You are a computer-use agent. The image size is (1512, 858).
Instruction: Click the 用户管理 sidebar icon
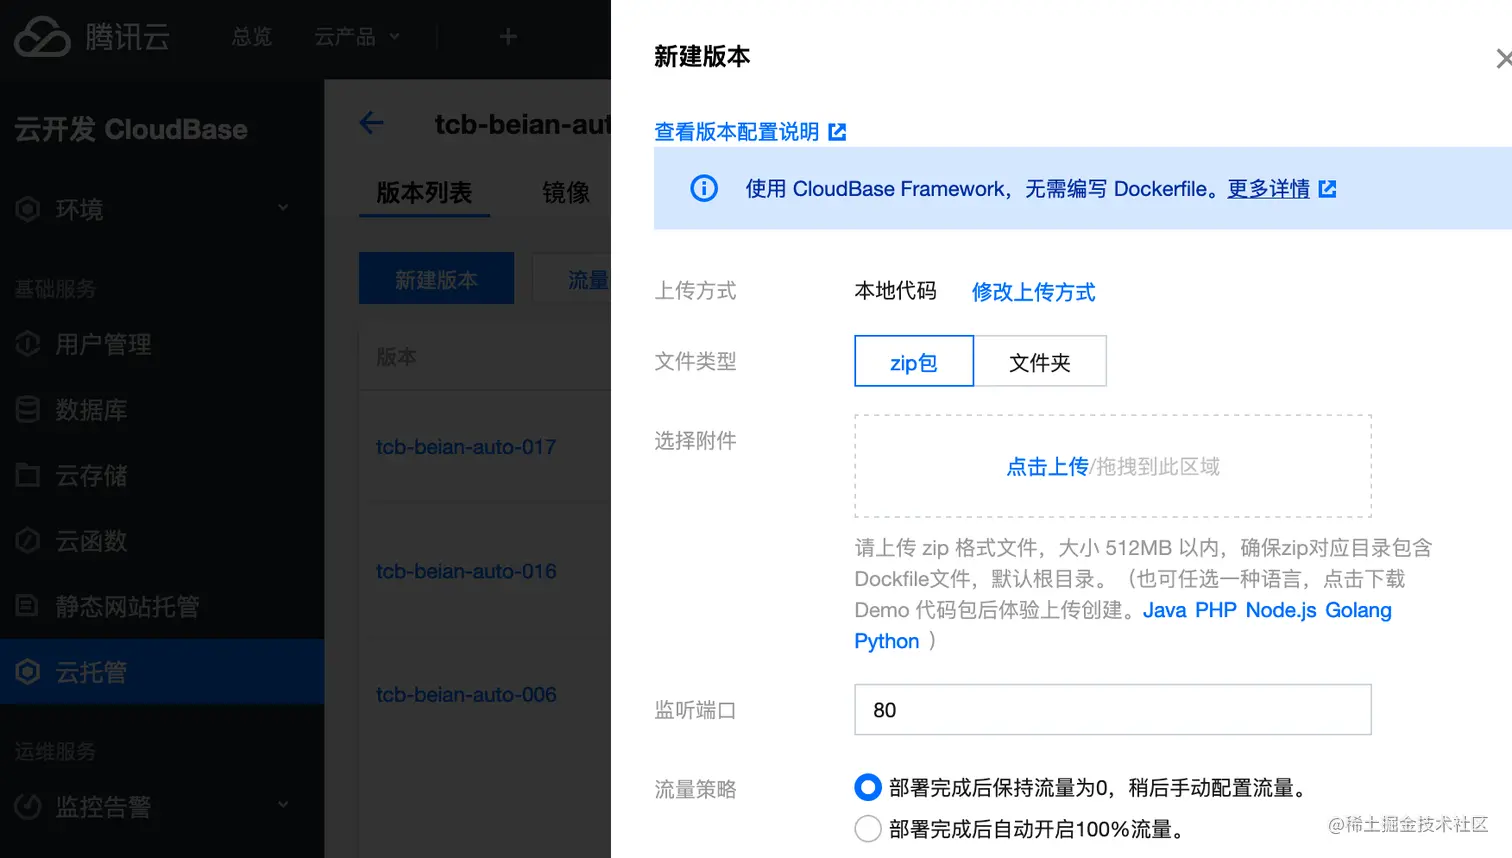click(x=28, y=344)
